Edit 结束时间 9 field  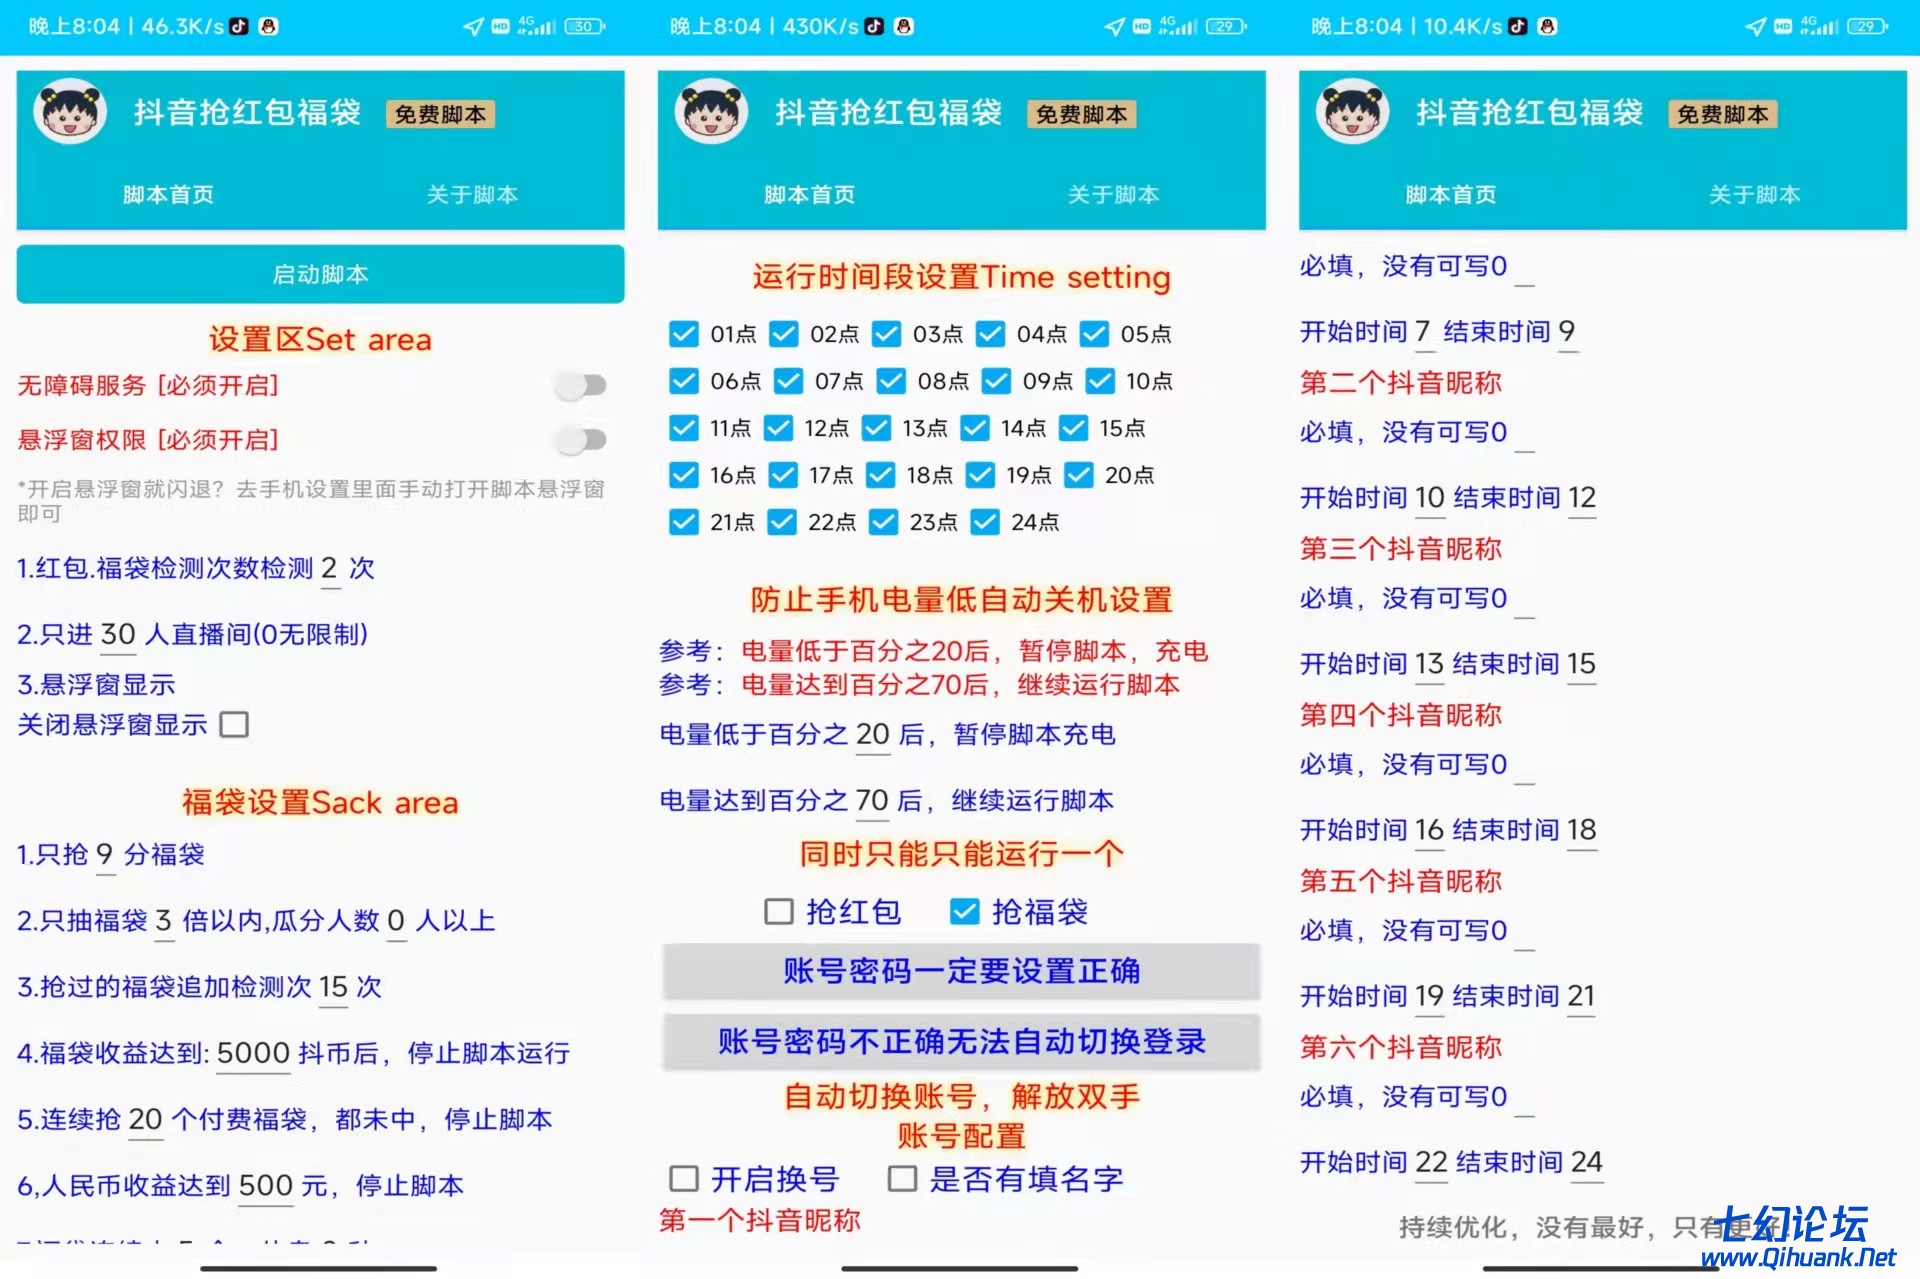click(1567, 333)
